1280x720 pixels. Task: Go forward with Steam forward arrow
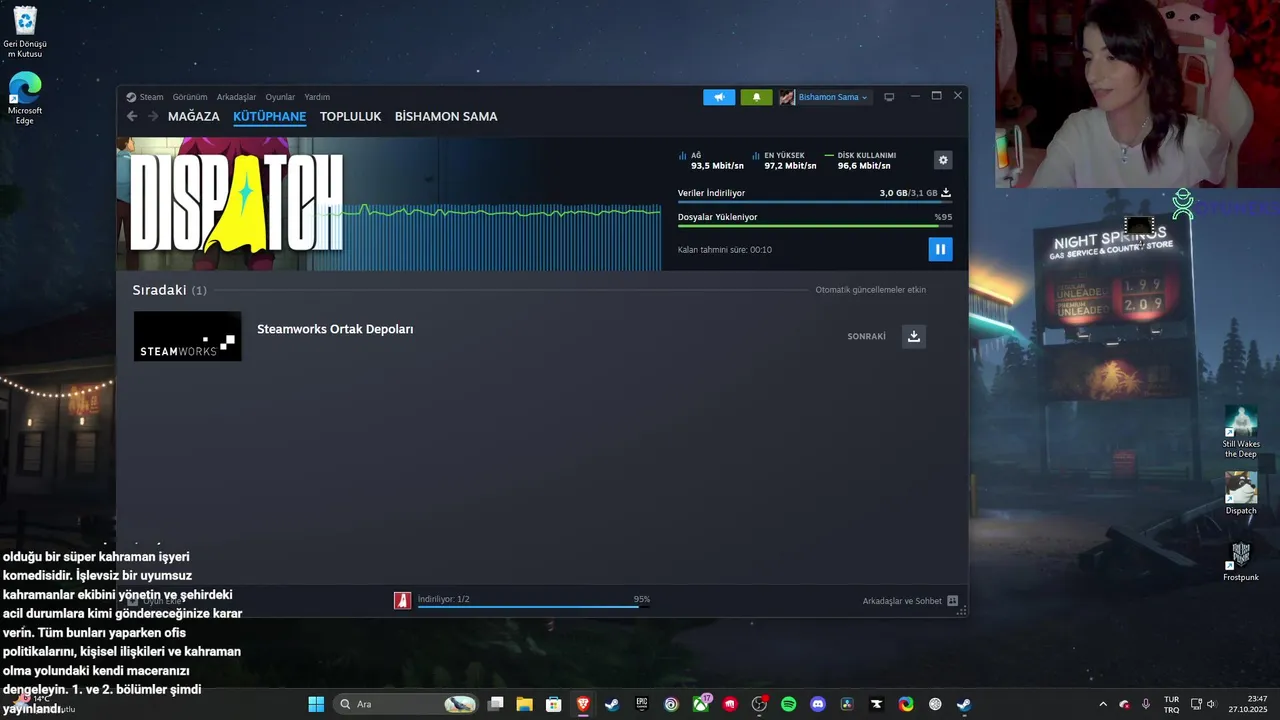point(153,116)
